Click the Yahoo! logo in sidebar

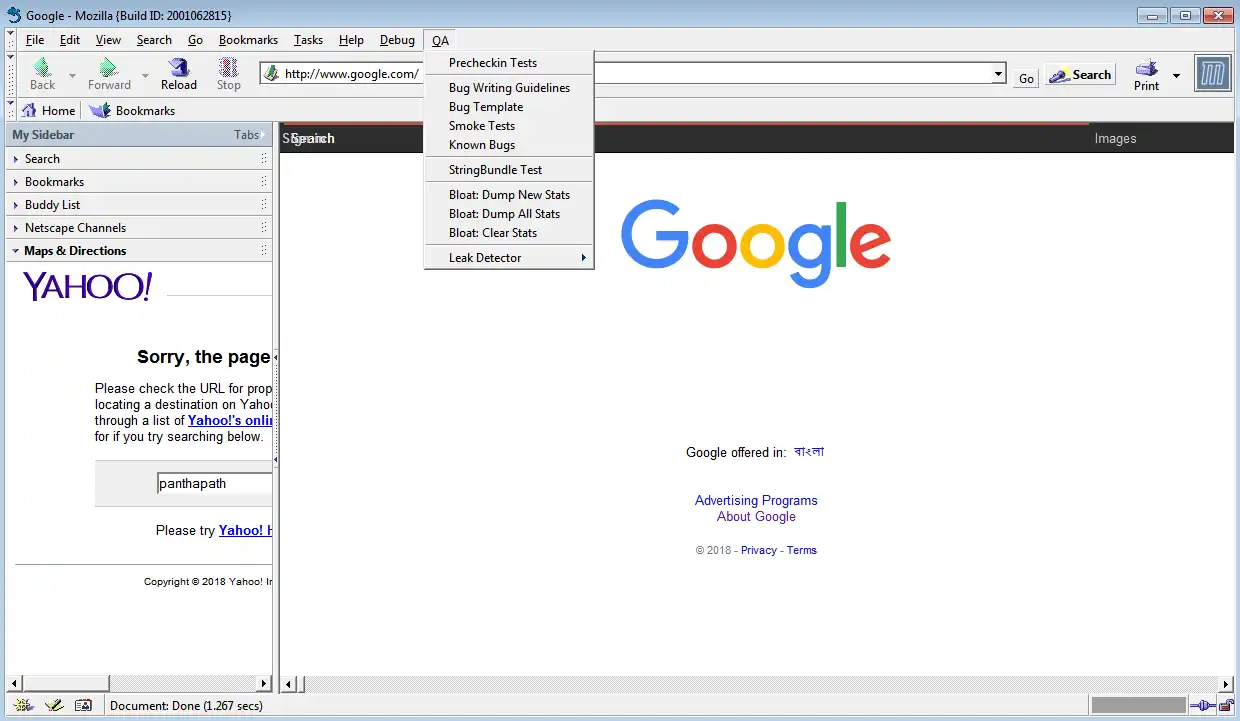click(x=88, y=287)
